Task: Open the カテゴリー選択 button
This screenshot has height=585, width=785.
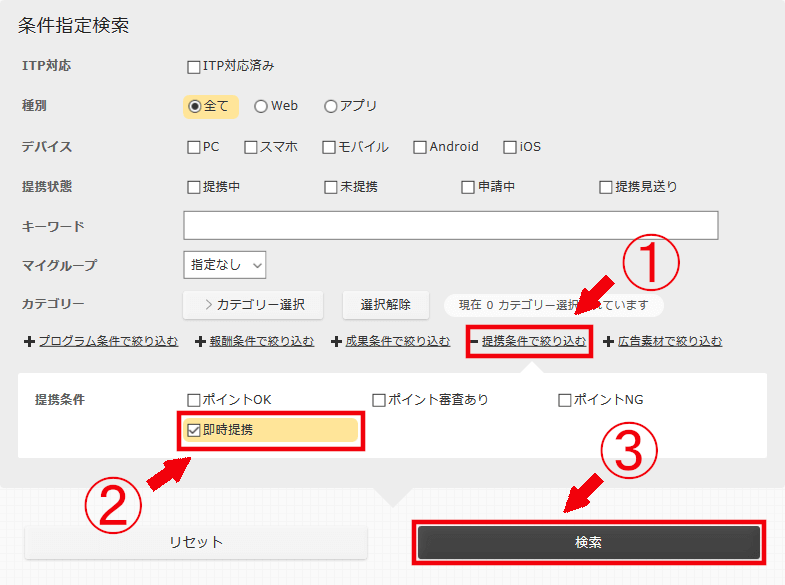Action: [x=253, y=305]
